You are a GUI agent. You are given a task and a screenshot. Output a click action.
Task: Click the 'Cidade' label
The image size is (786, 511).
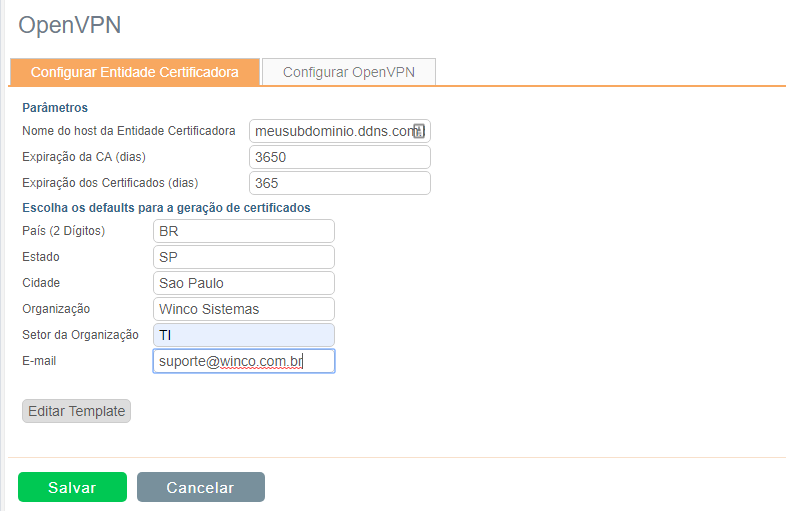41,283
